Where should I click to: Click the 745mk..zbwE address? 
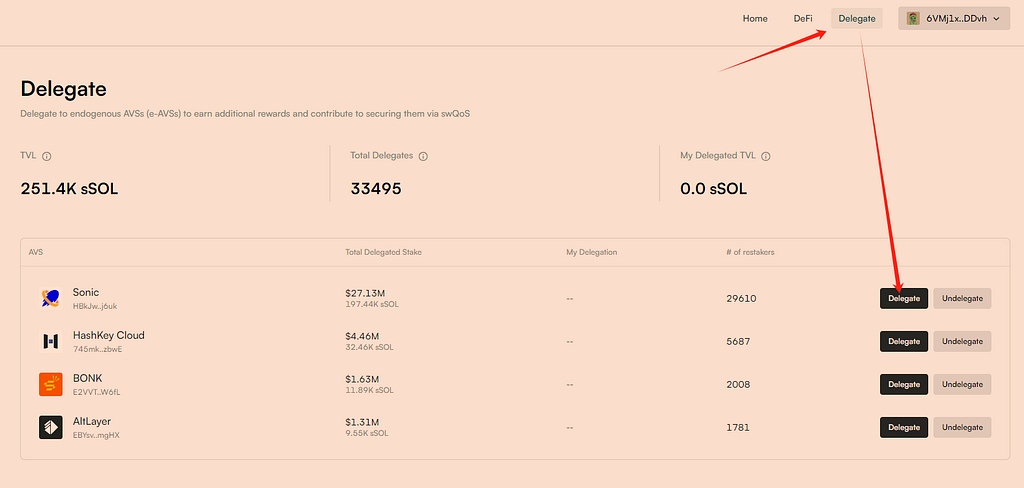97,349
